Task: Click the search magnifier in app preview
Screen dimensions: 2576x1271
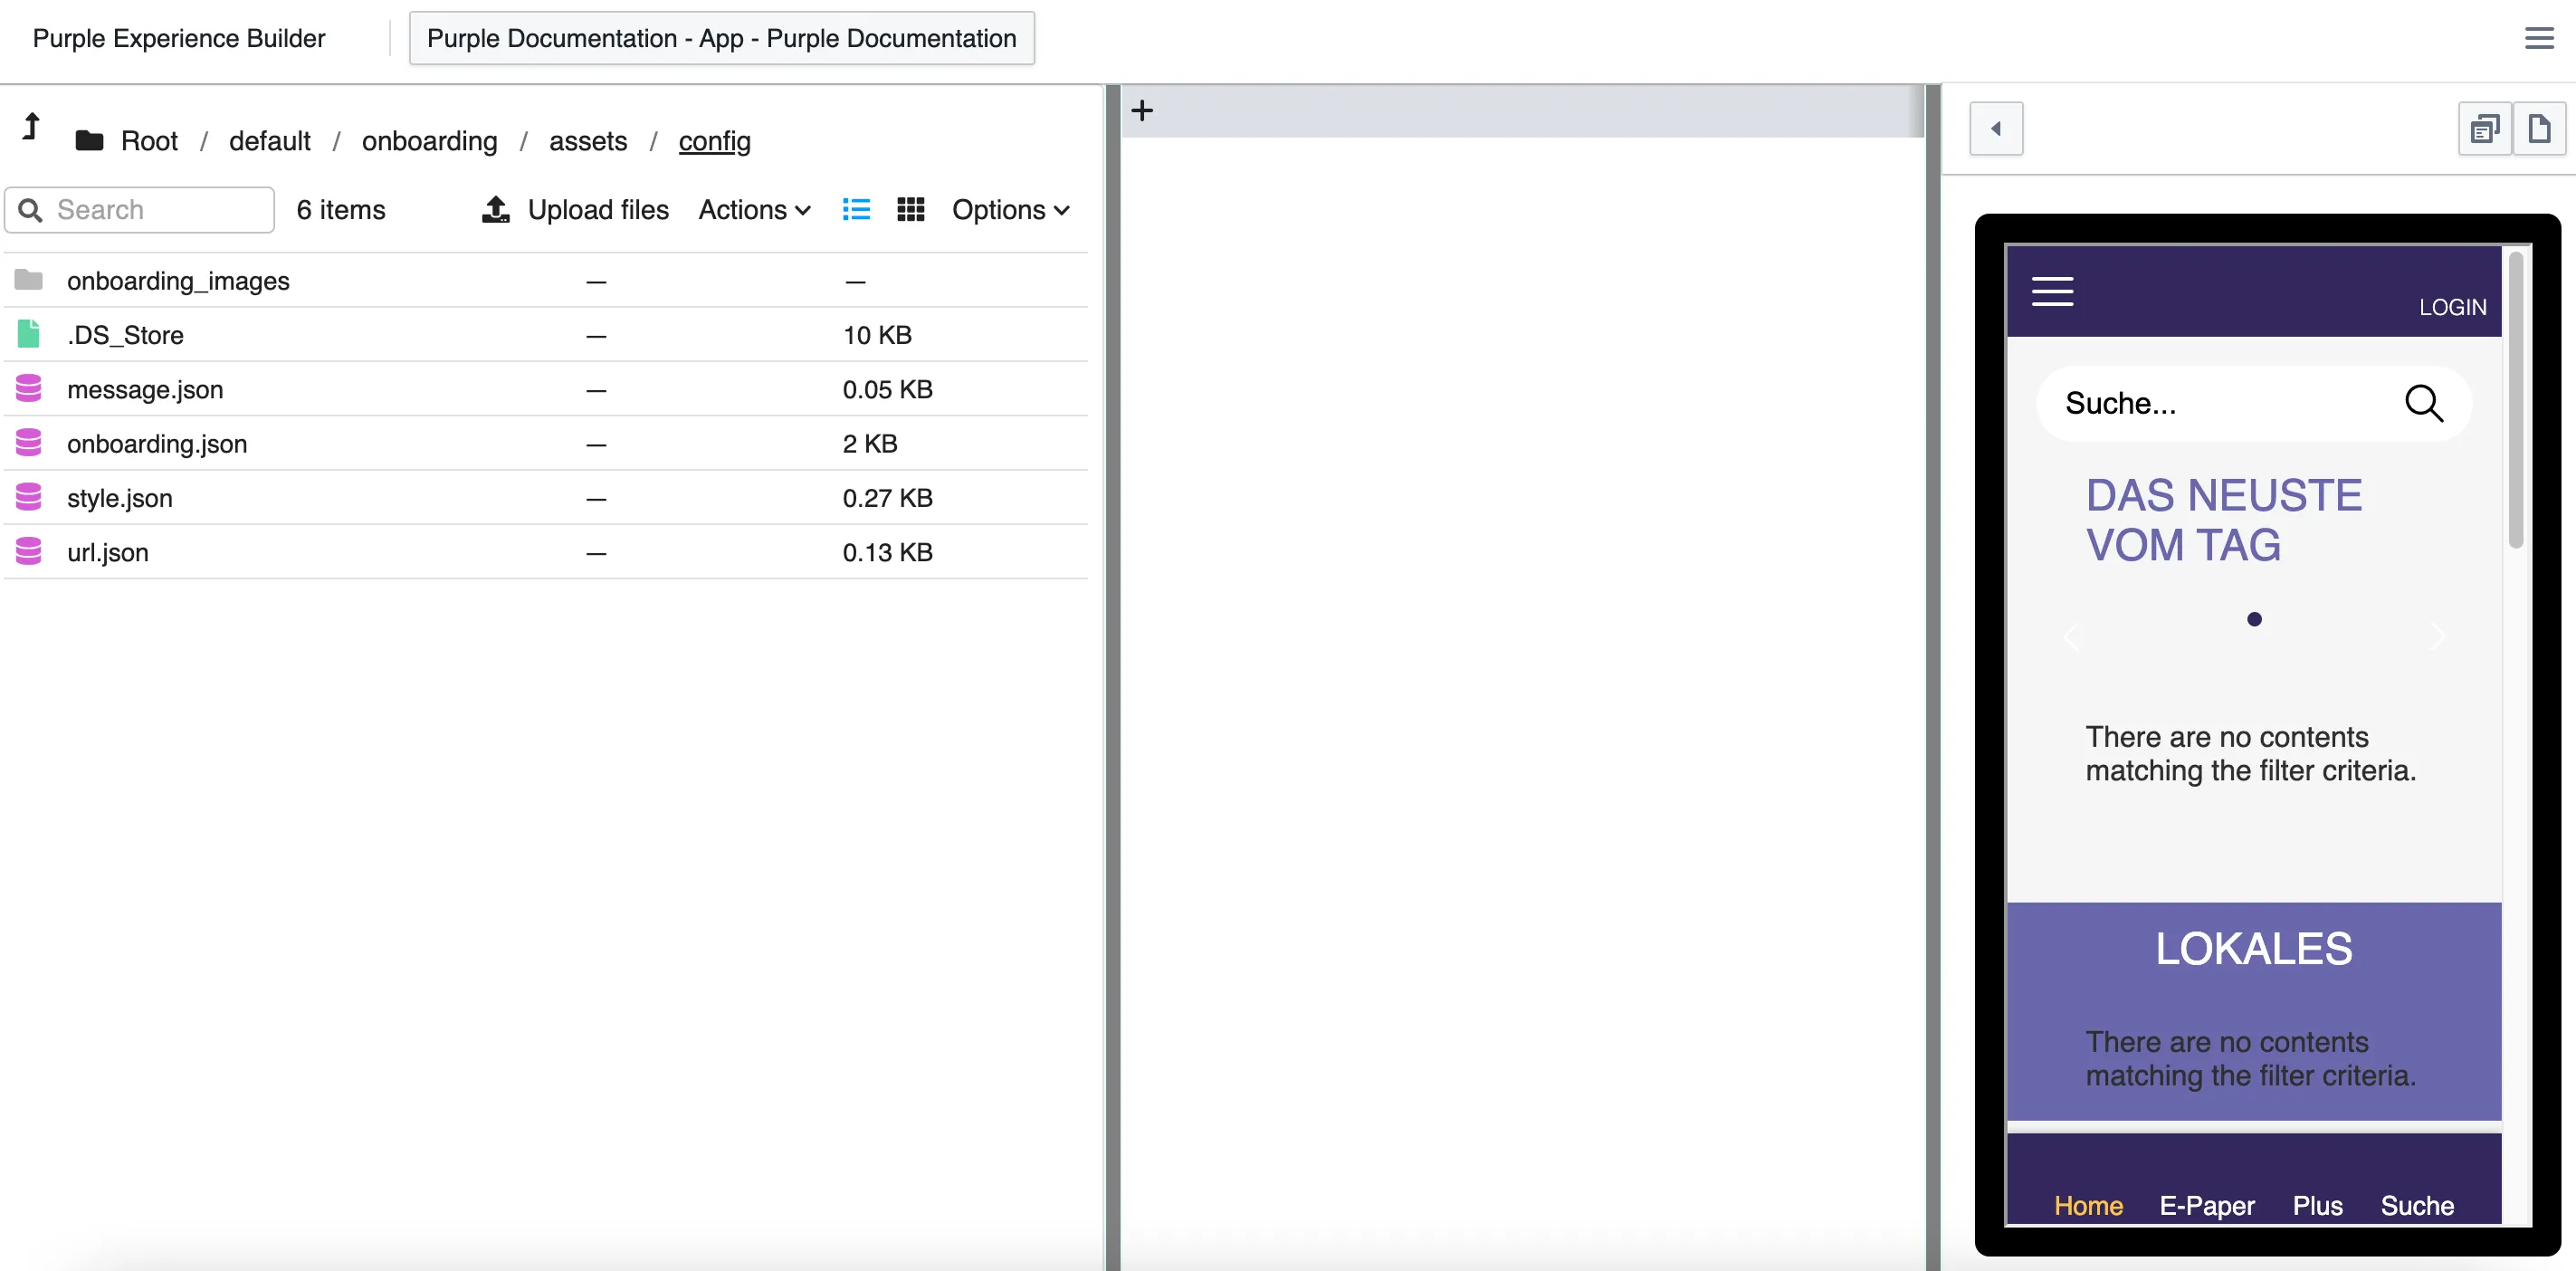Action: tap(2424, 403)
